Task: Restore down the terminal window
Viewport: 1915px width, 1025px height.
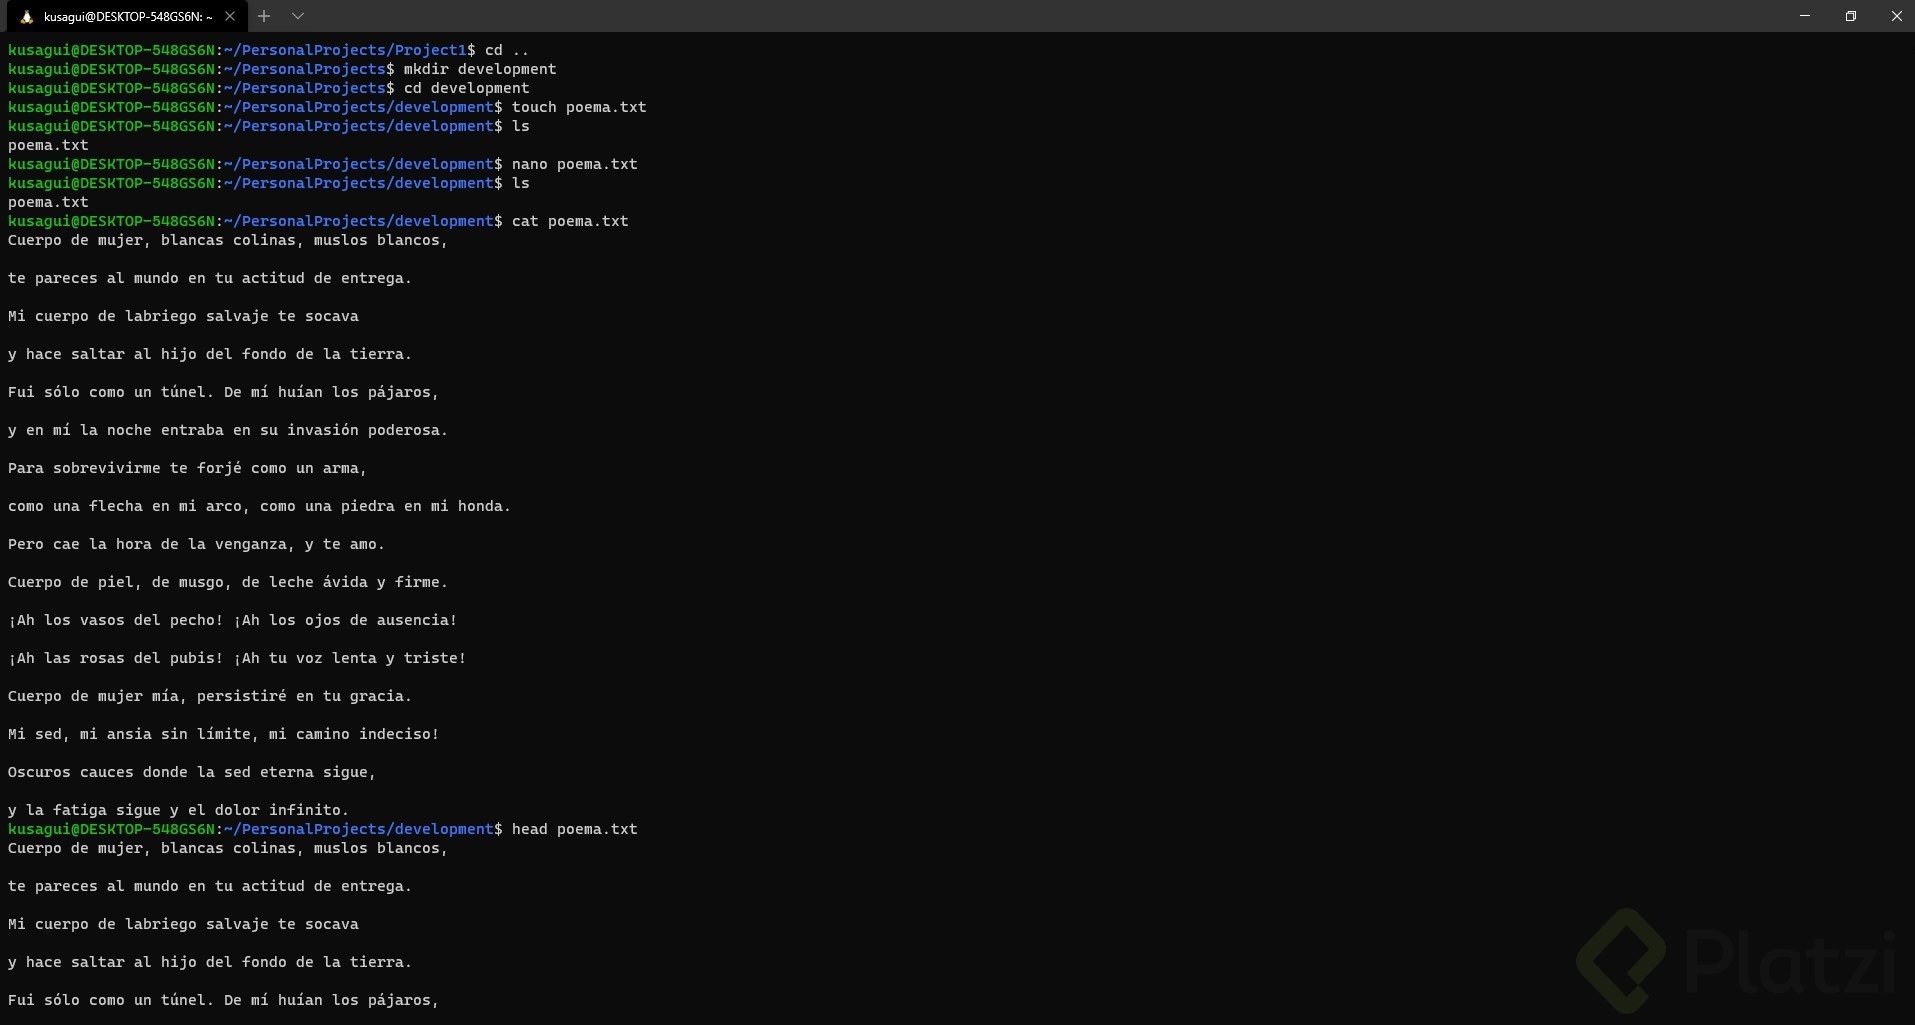Action: pyautogui.click(x=1851, y=16)
